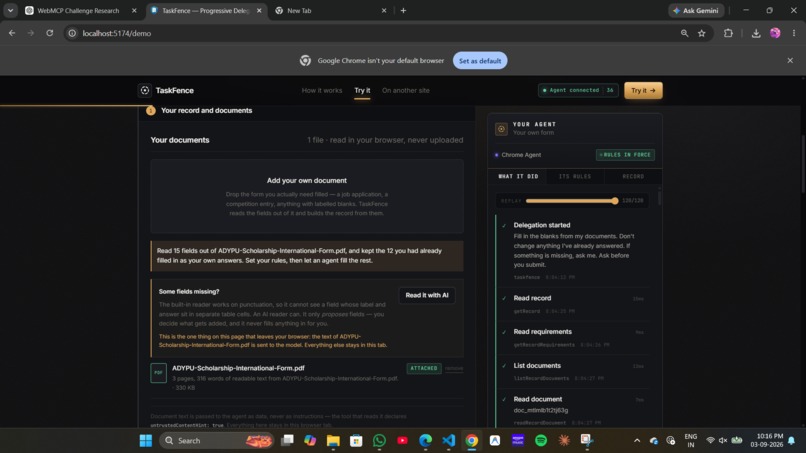Click the Delegation started log entry
The height and width of the screenshot is (453, 806).
point(574,251)
